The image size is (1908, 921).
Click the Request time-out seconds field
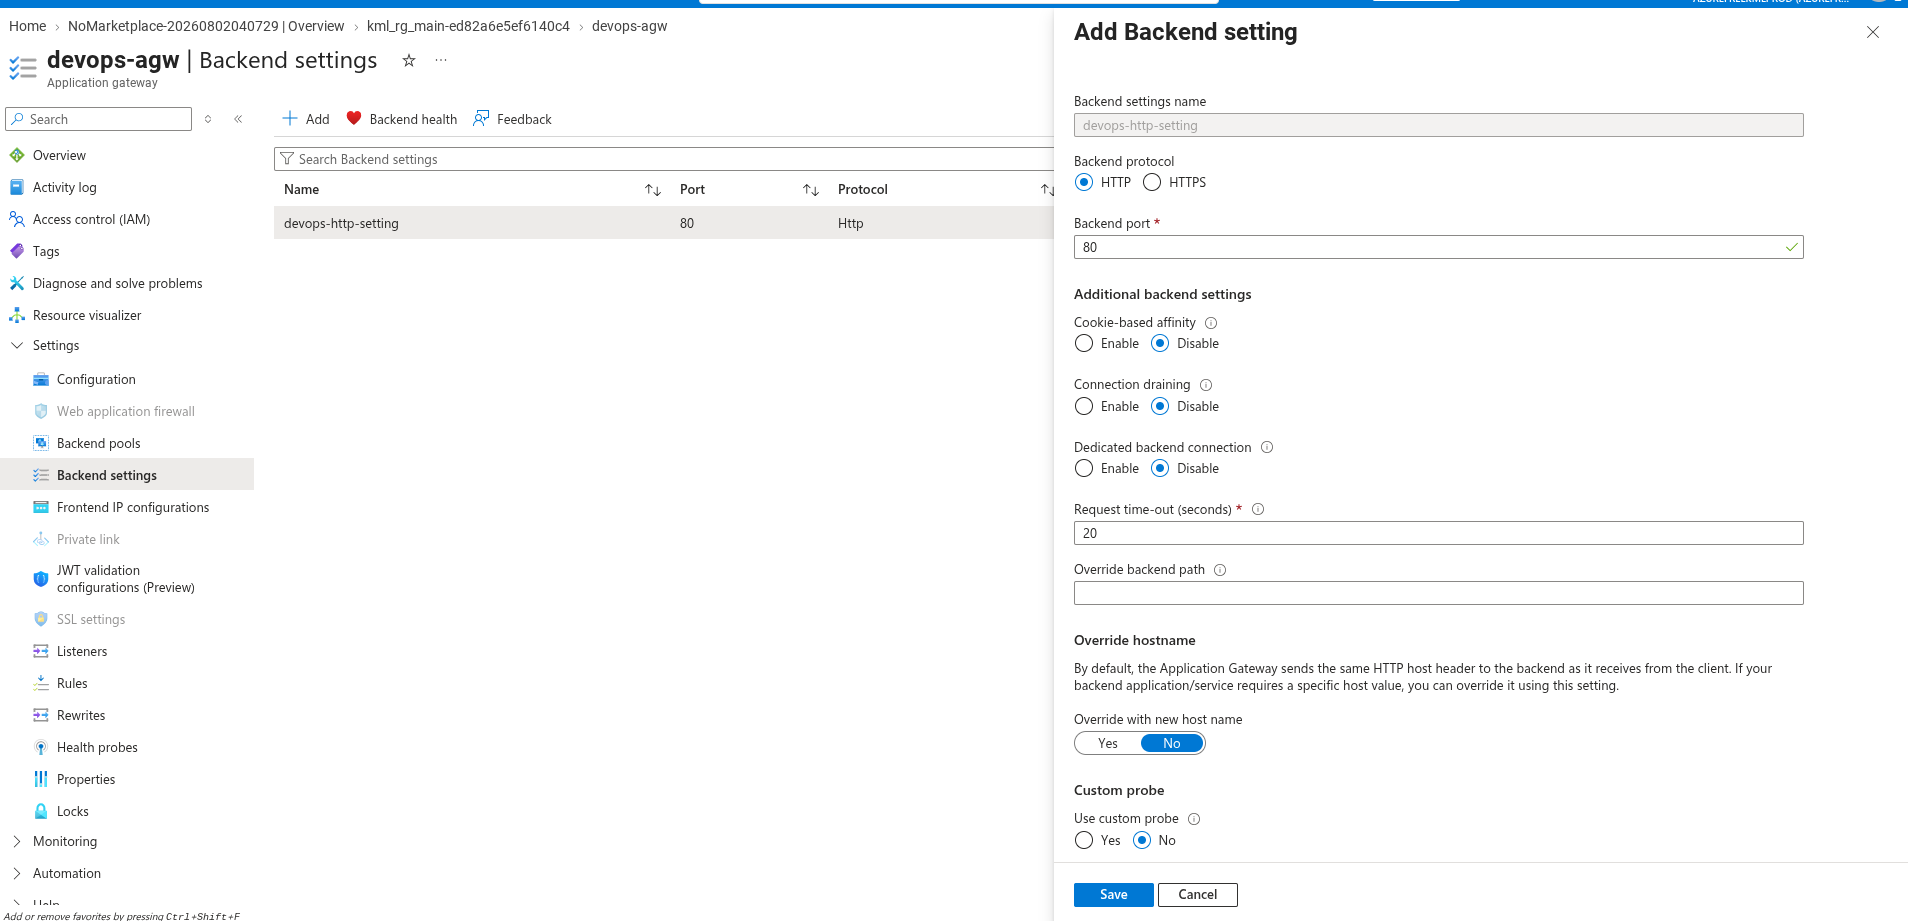click(x=1438, y=533)
